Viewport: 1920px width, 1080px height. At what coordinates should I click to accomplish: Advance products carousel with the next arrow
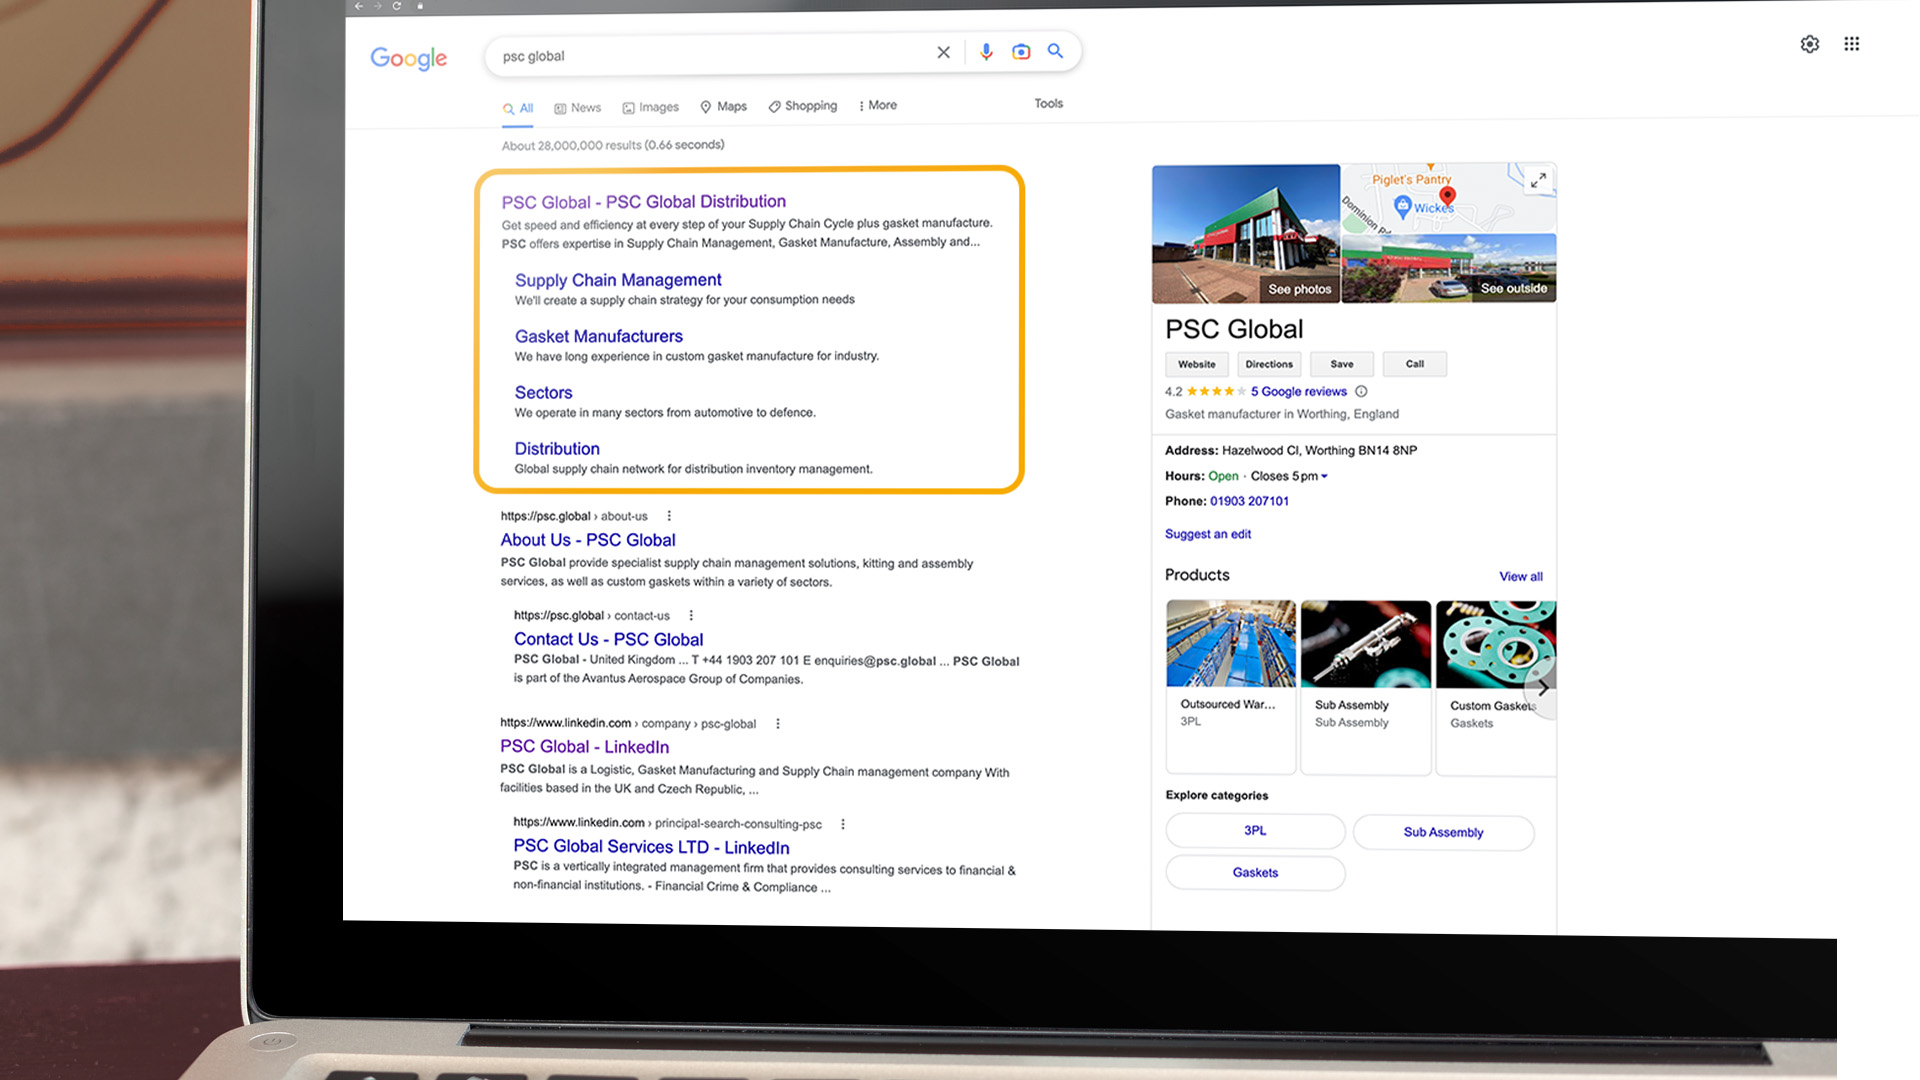click(1543, 688)
